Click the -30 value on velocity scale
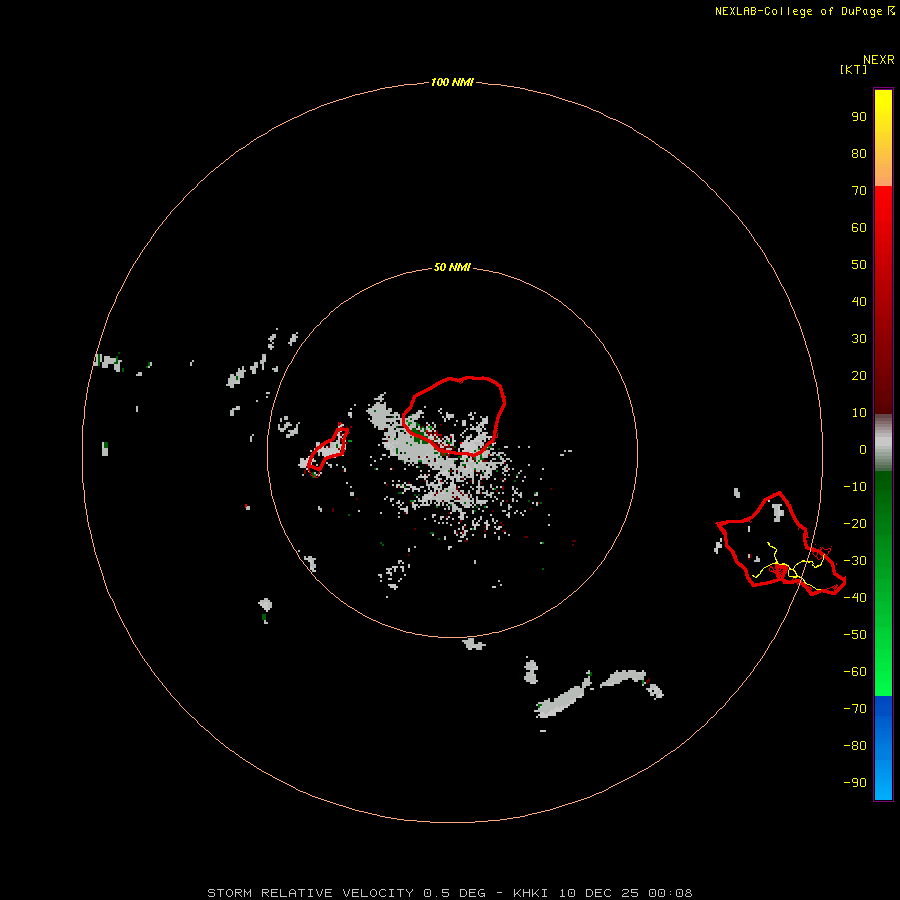 pyautogui.click(x=855, y=561)
